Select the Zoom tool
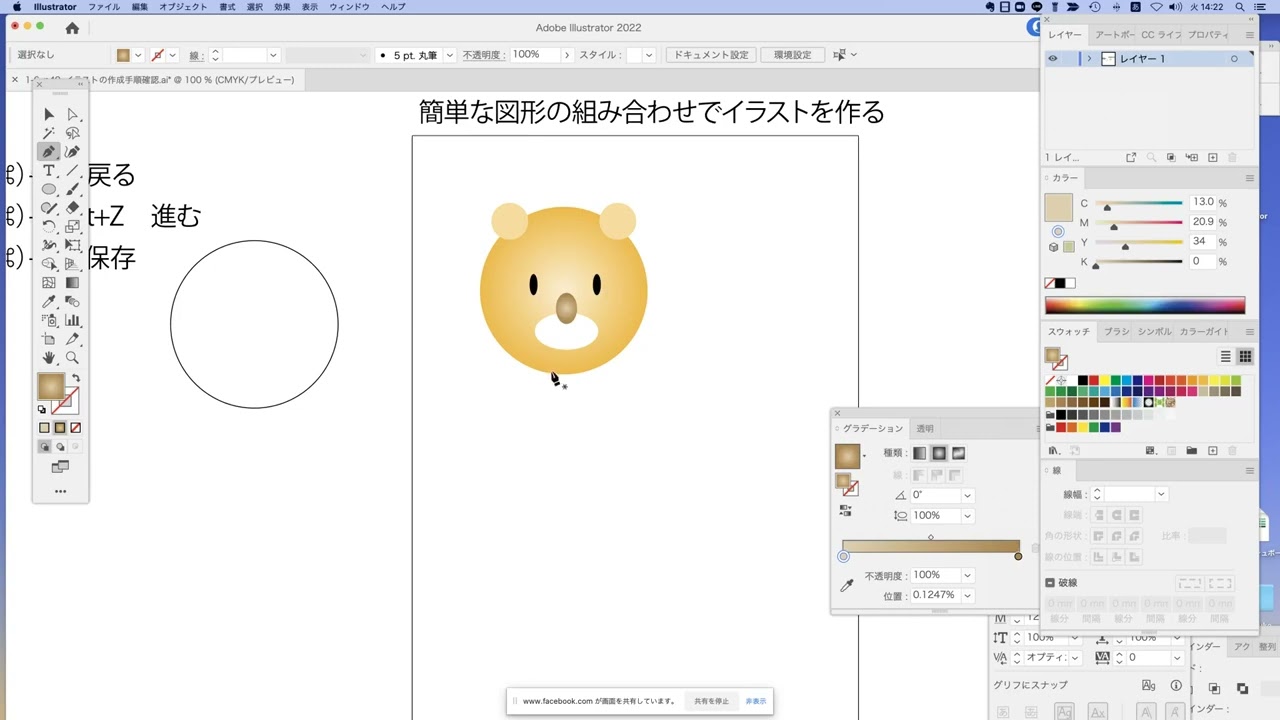The image size is (1280, 720). 72,358
